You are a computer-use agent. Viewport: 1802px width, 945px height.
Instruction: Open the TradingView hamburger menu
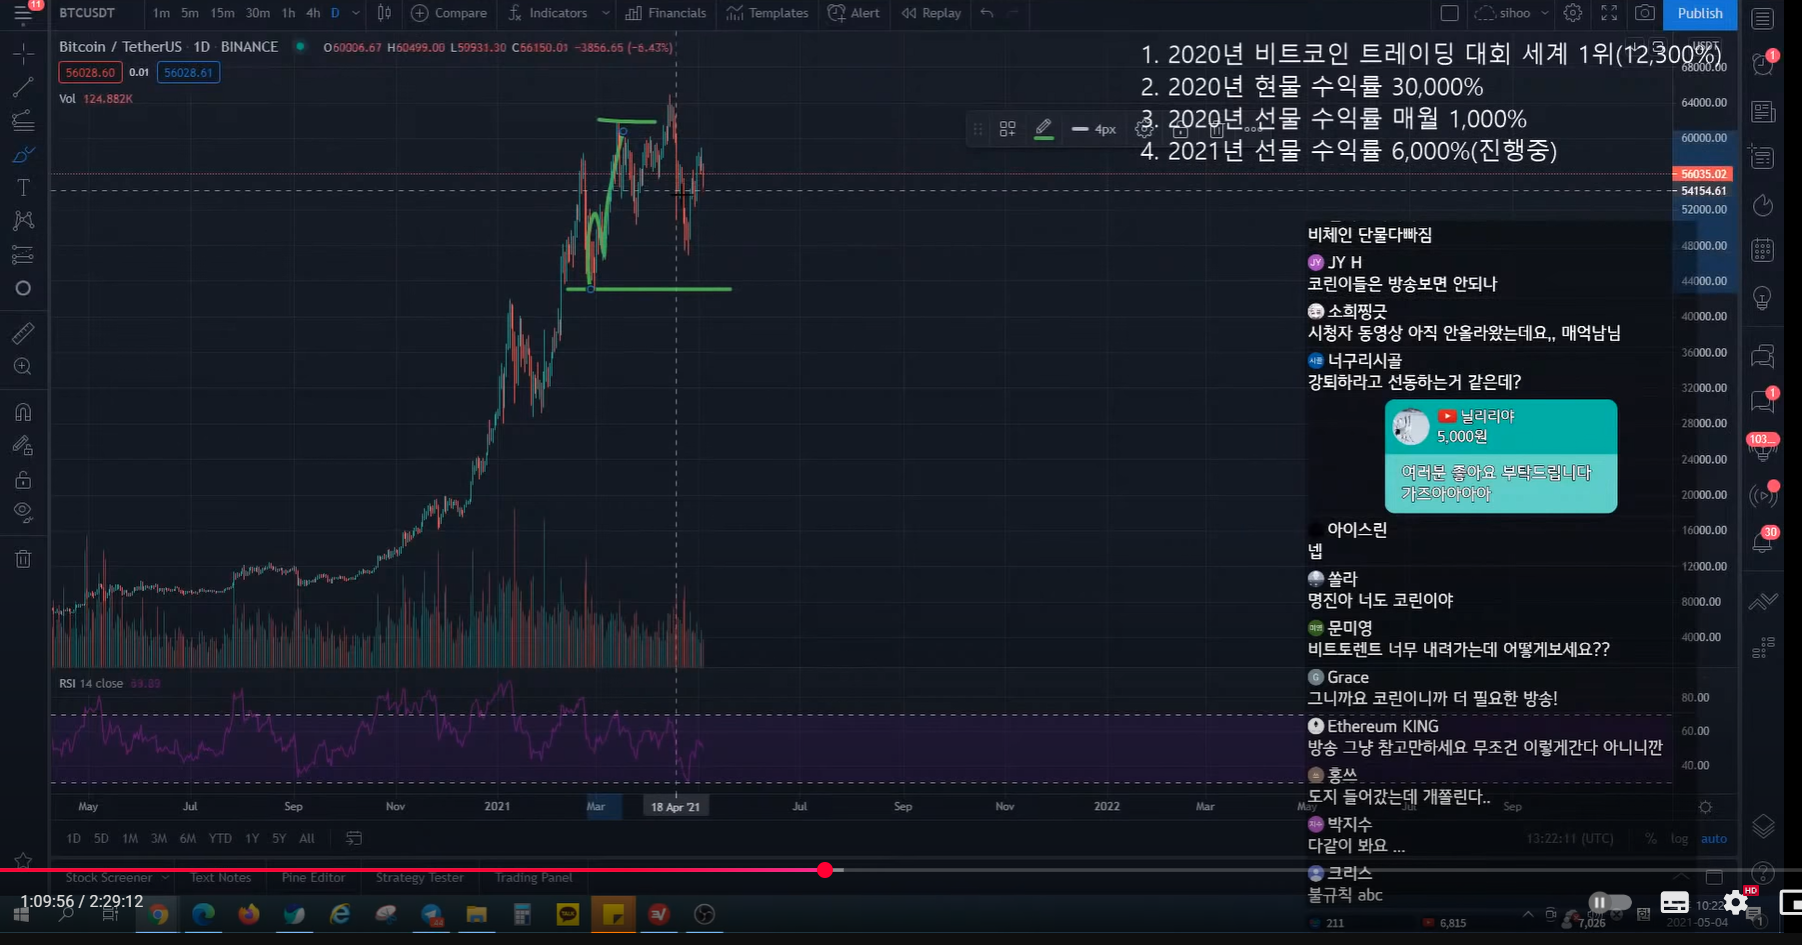(x=23, y=14)
